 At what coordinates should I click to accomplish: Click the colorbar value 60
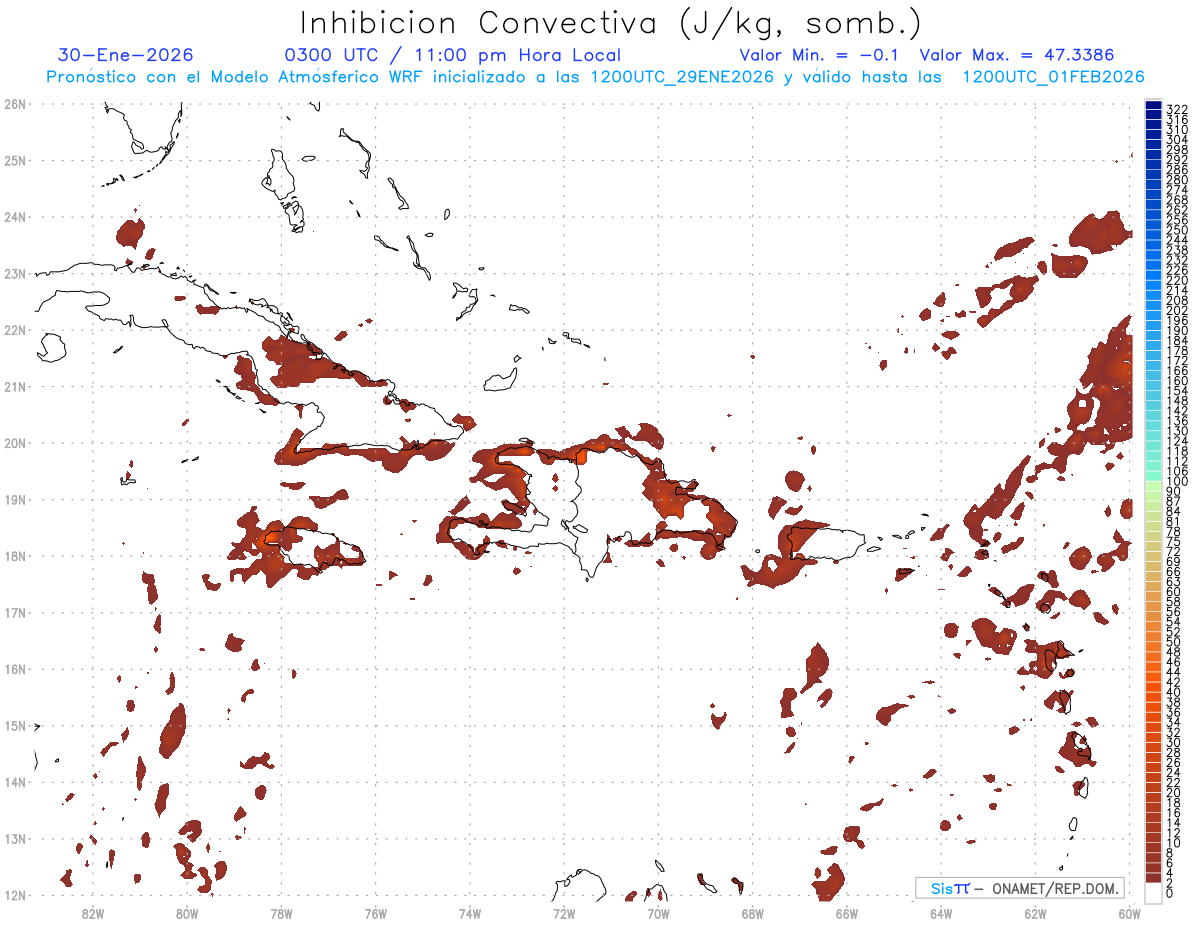pyautogui.click(x=1174, y=592)
